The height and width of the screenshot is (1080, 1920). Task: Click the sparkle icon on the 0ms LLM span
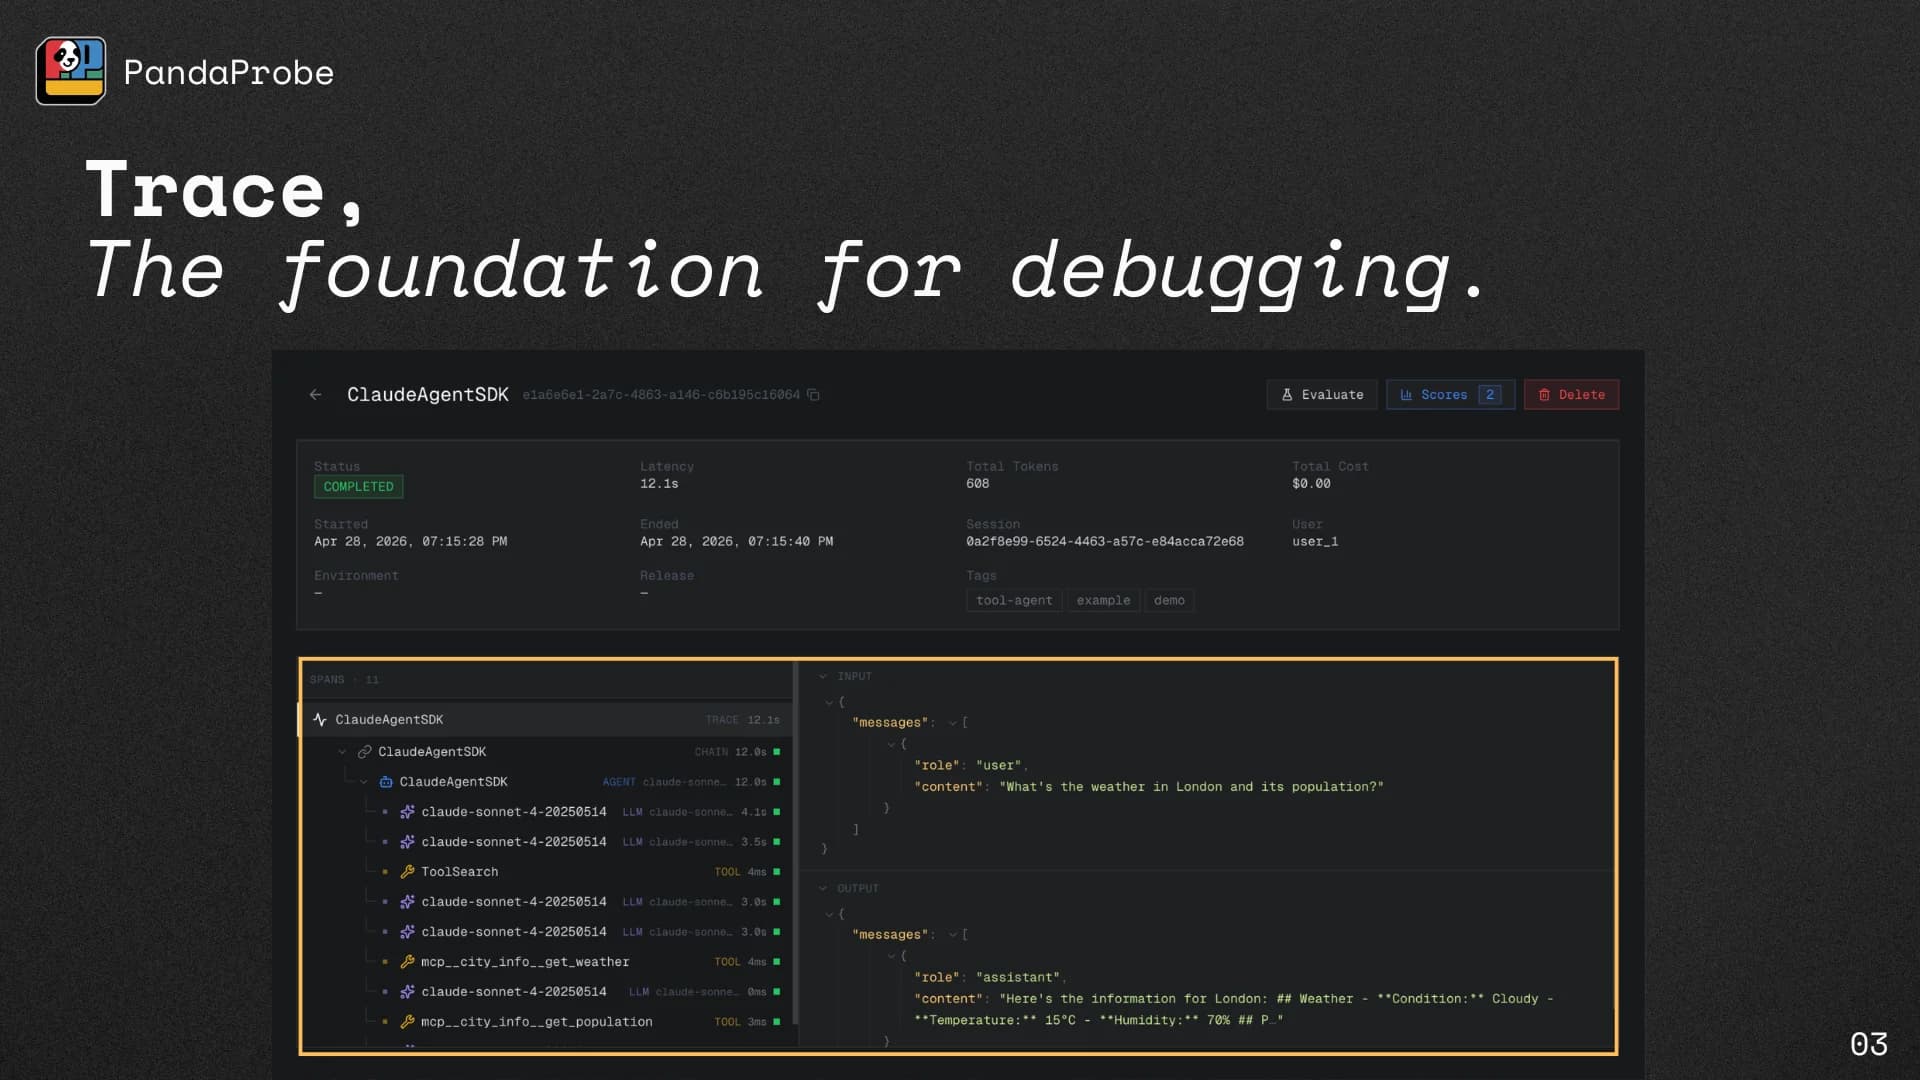tap(407, 992)
